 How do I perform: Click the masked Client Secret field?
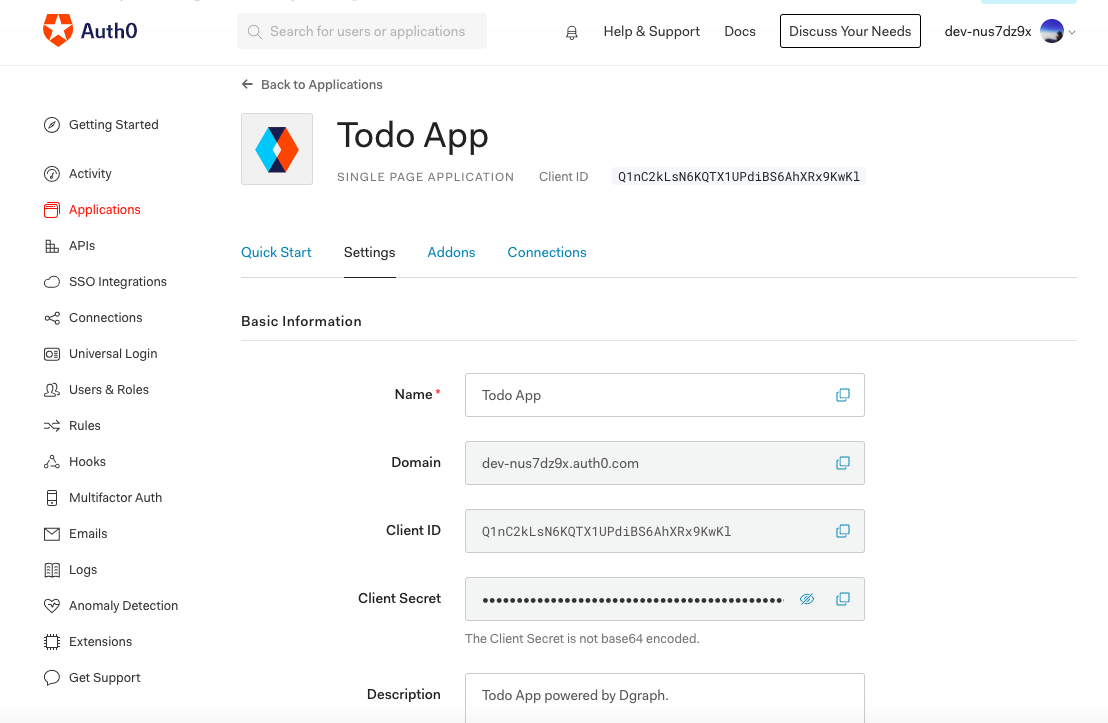click(664, 599)
